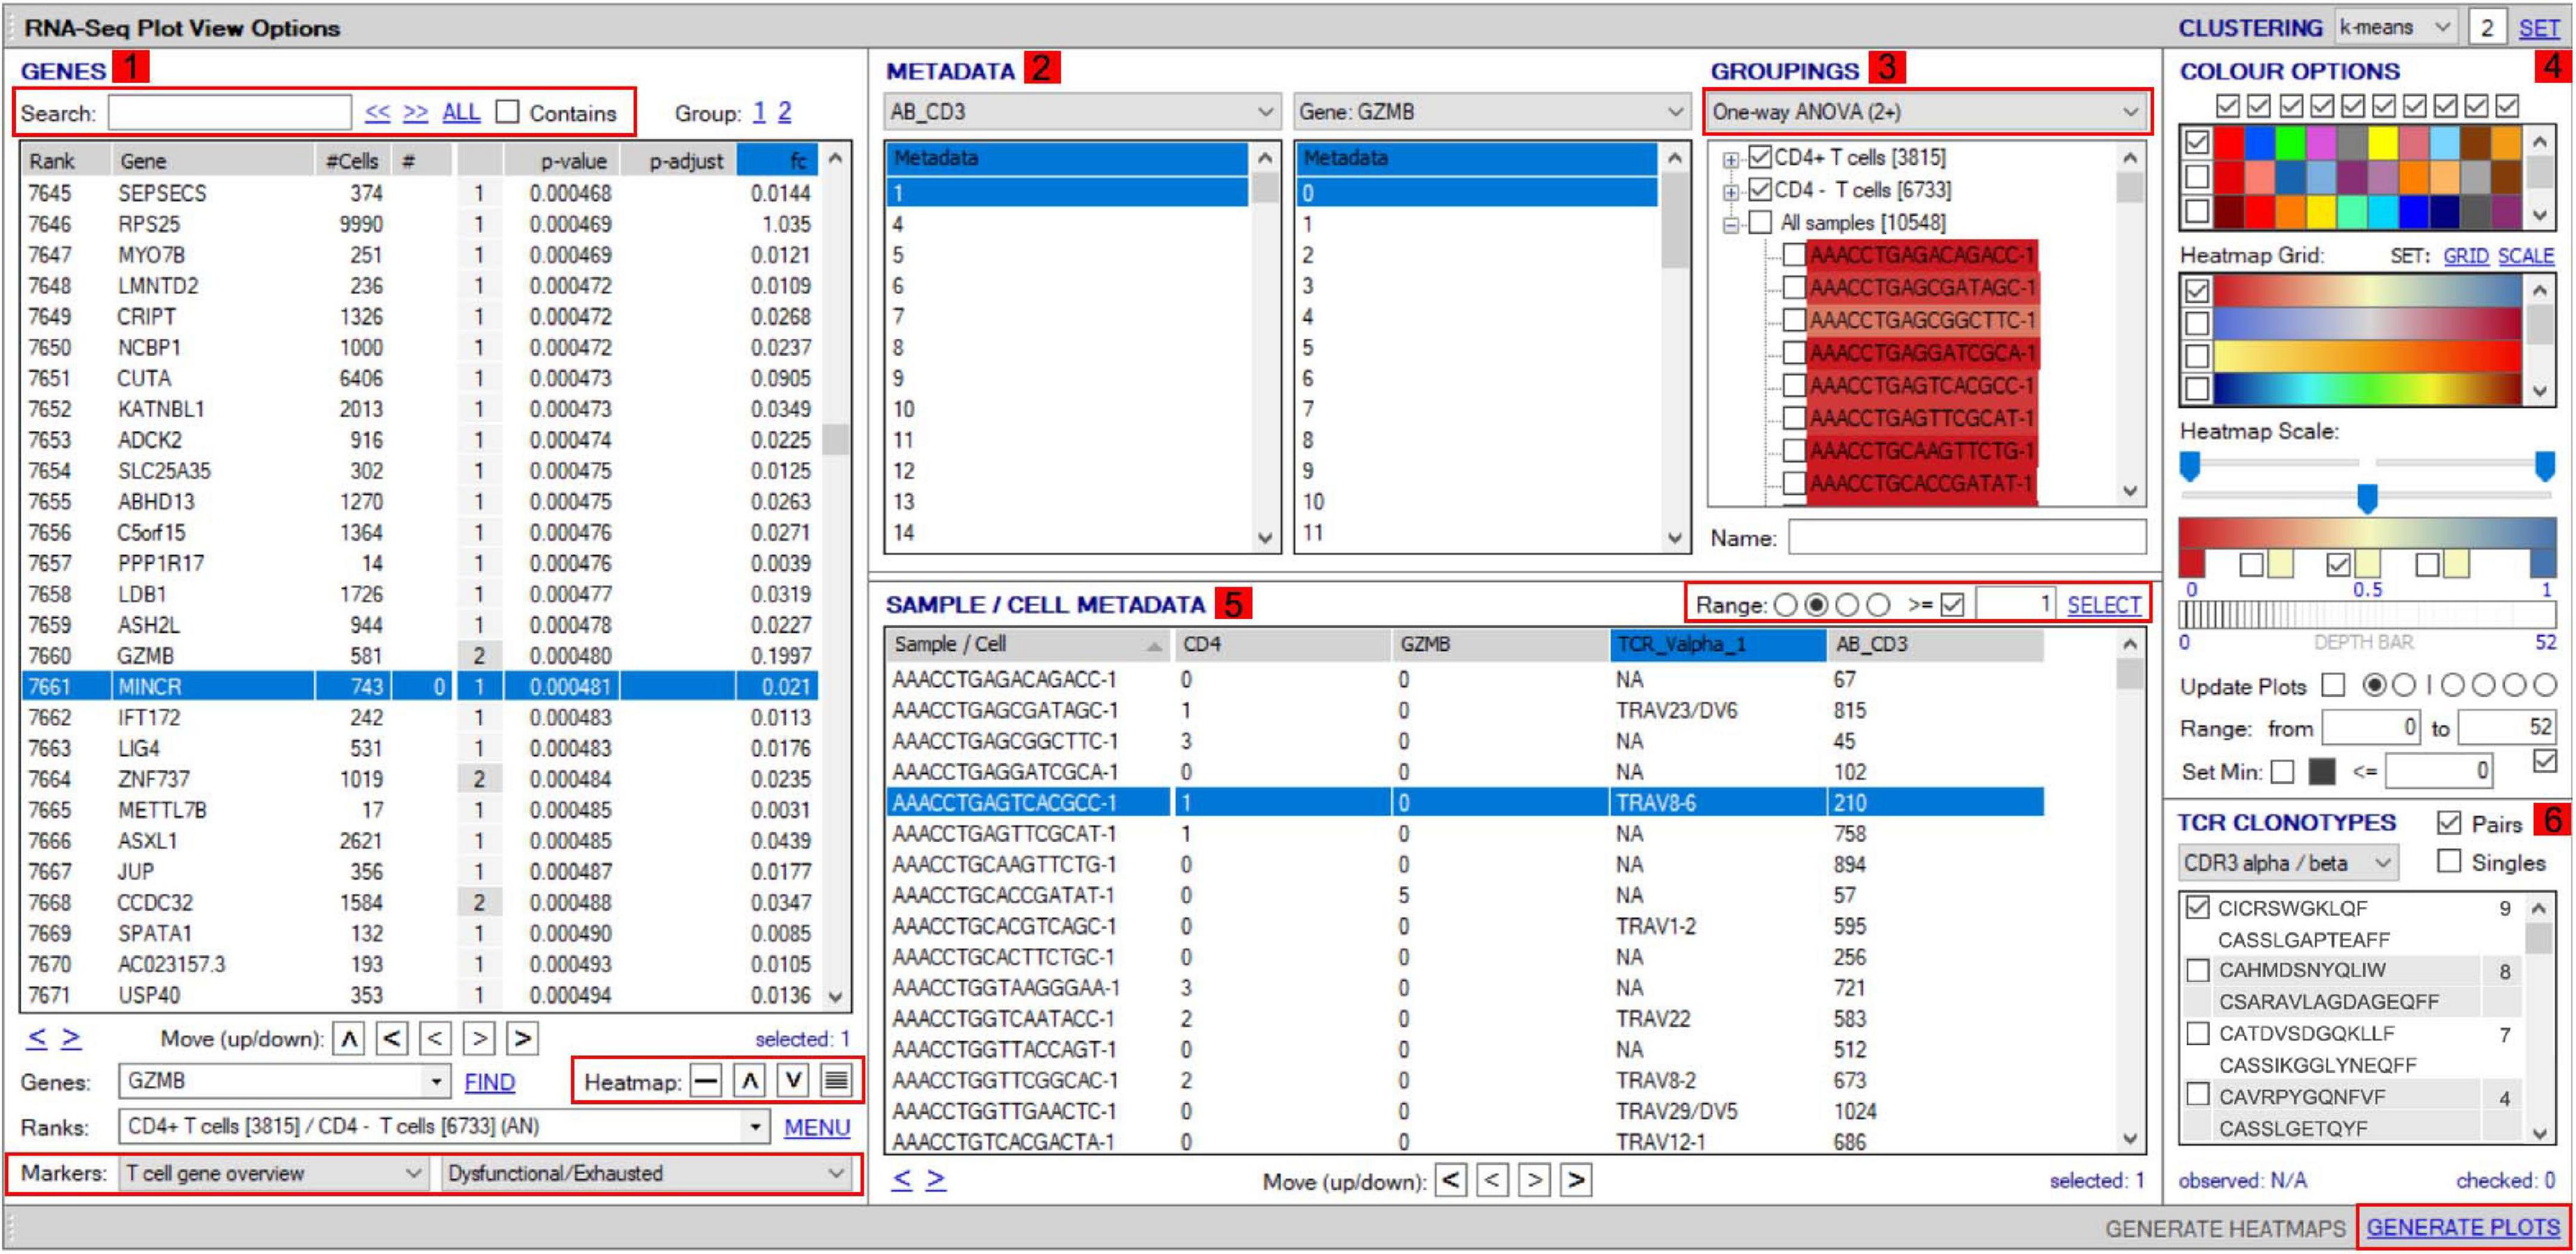This screenshot has width=2576, height=1254.
Task: Toggle the TCR Pairs checkbox
Action: tap(2449, 823)
